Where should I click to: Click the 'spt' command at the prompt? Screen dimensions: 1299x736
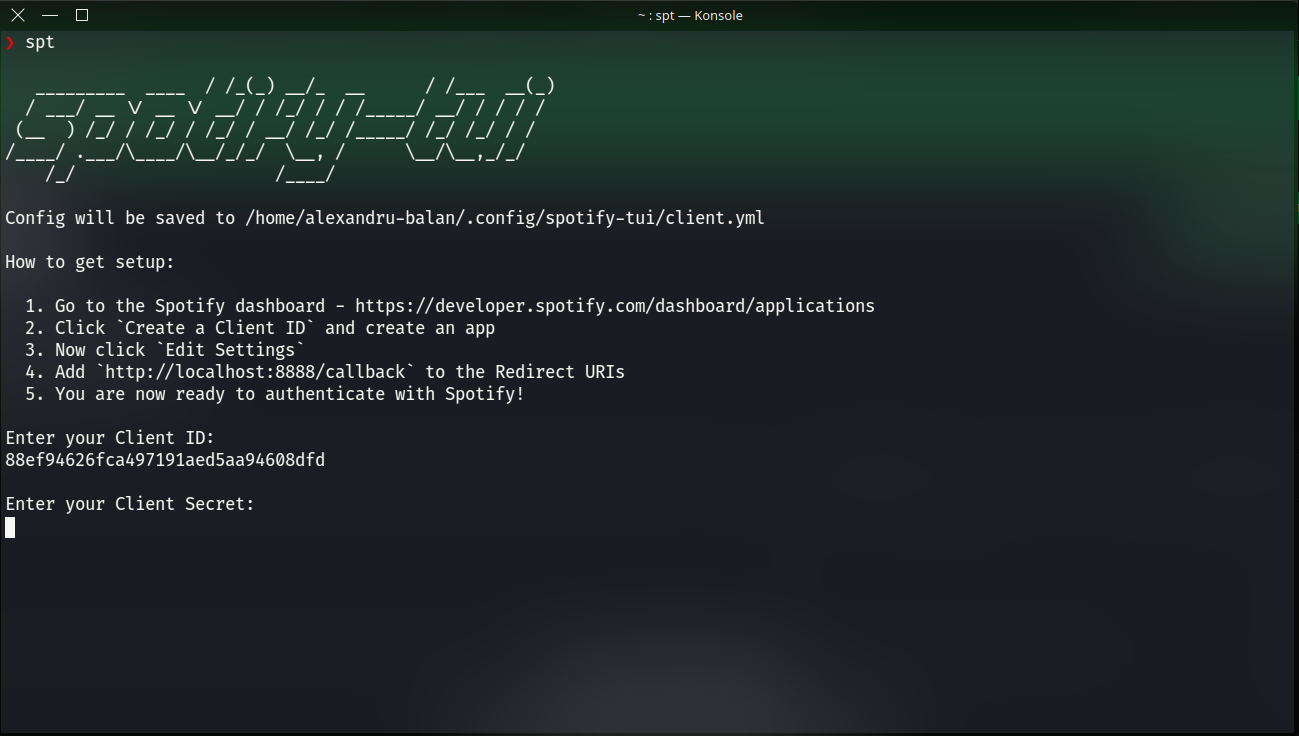40,42
